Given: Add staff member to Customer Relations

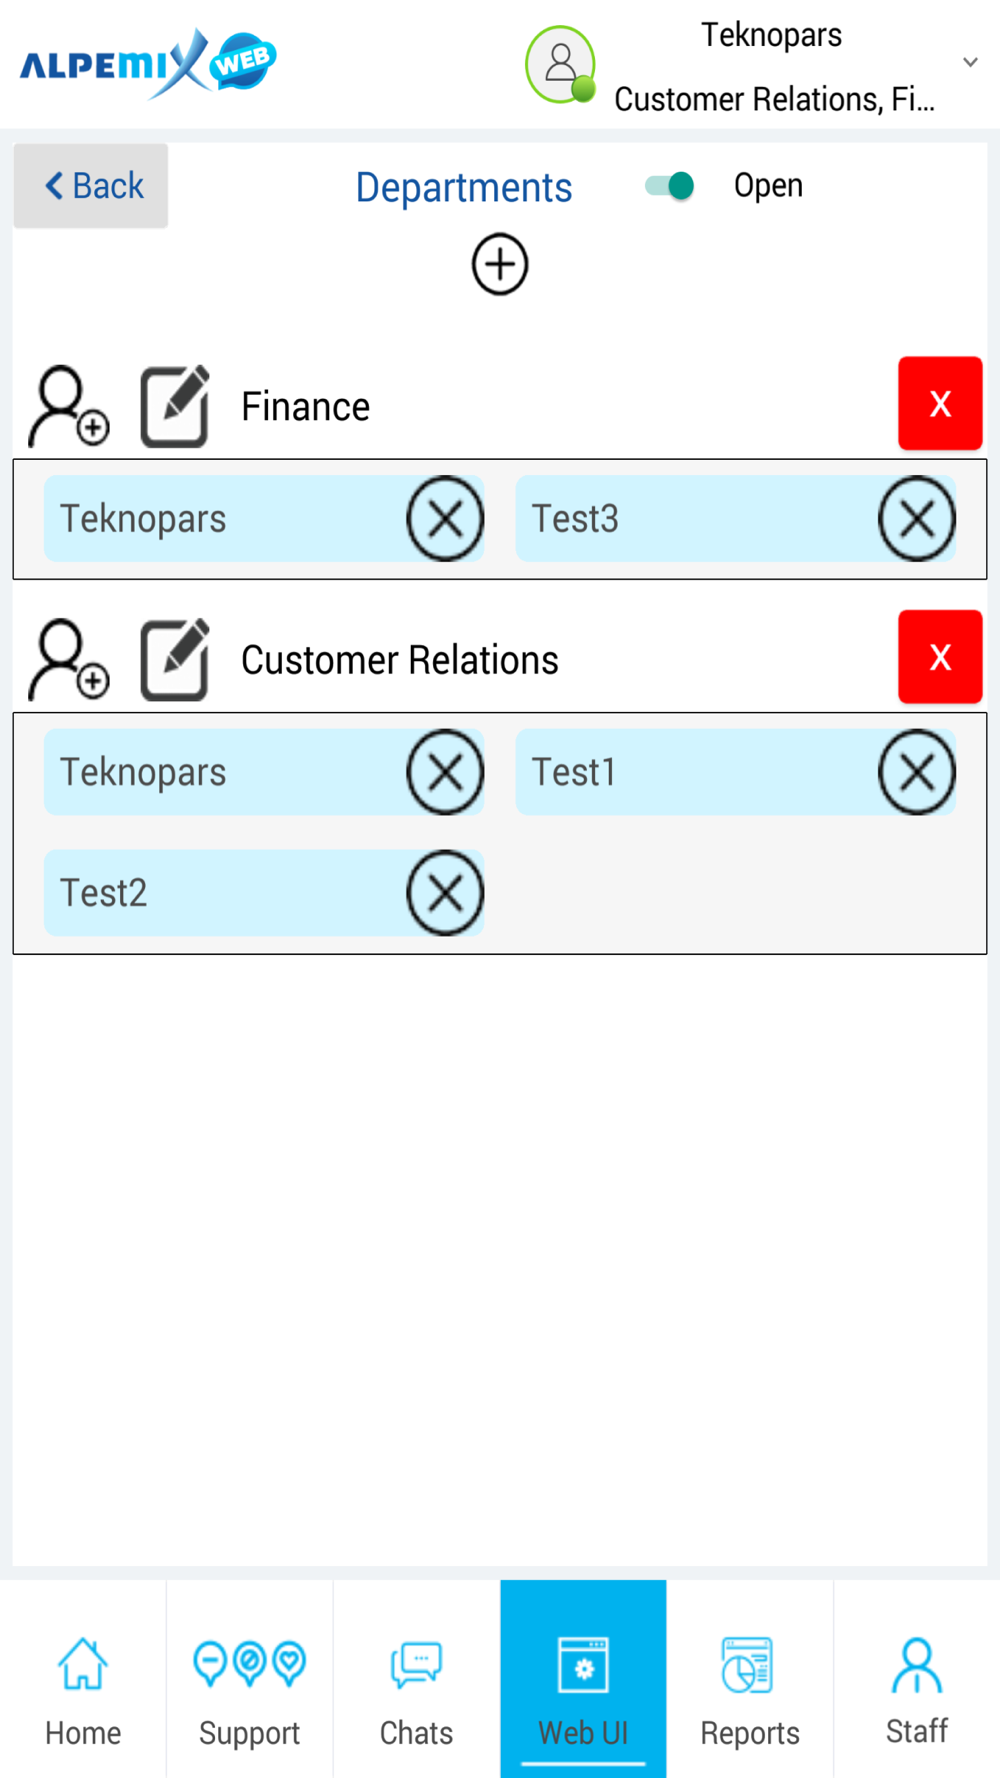Looking at the screenshot, I should click(x=68, y=659).
